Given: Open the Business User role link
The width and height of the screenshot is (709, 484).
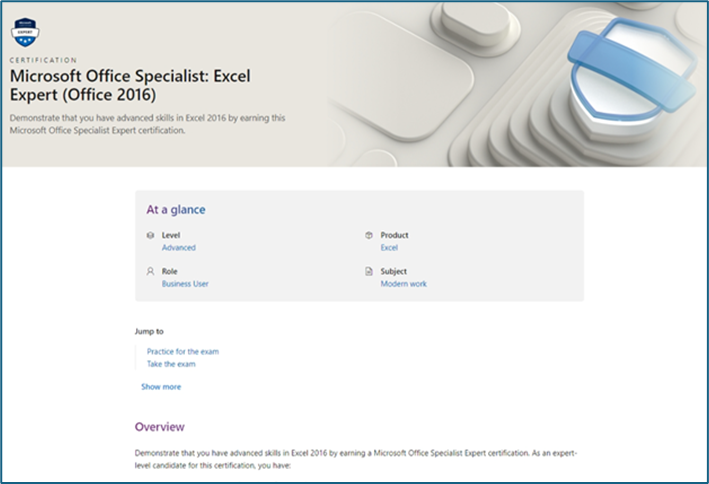Looking at the screenshot, I should (x=185, y=284).
